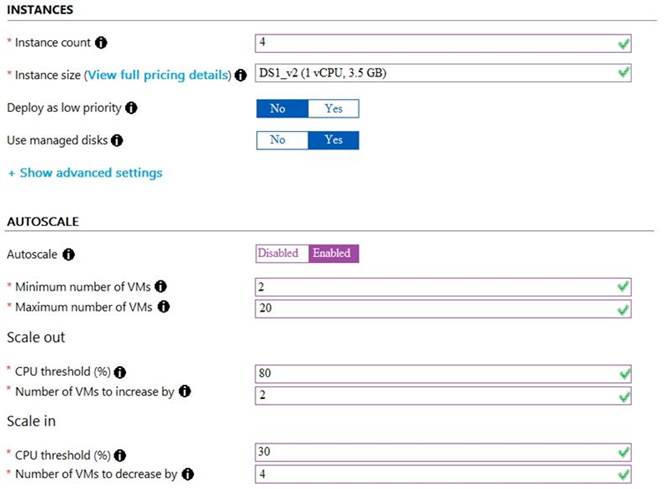667x489 pixels.
Task: Set Use managed disks to No
Action: pyautogui.click(x=282, y=140)
